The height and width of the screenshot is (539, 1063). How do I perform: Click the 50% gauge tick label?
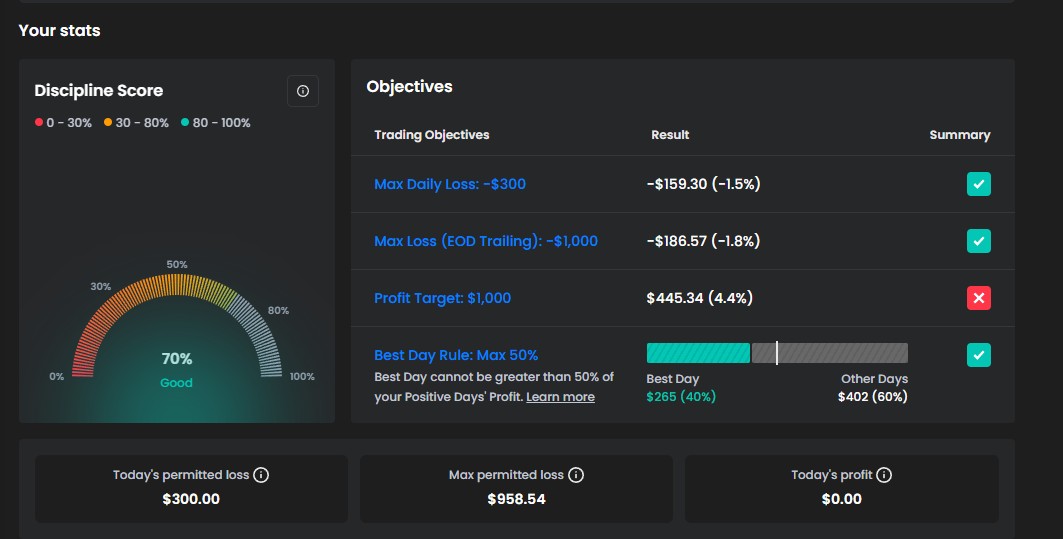click(177, 264)
